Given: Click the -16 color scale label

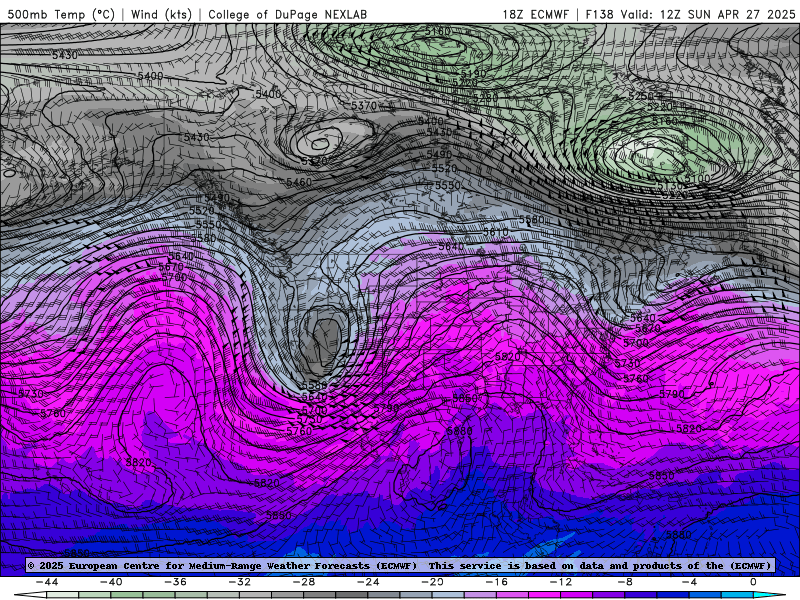Looking at the screenshot, I should click(497, 582).
